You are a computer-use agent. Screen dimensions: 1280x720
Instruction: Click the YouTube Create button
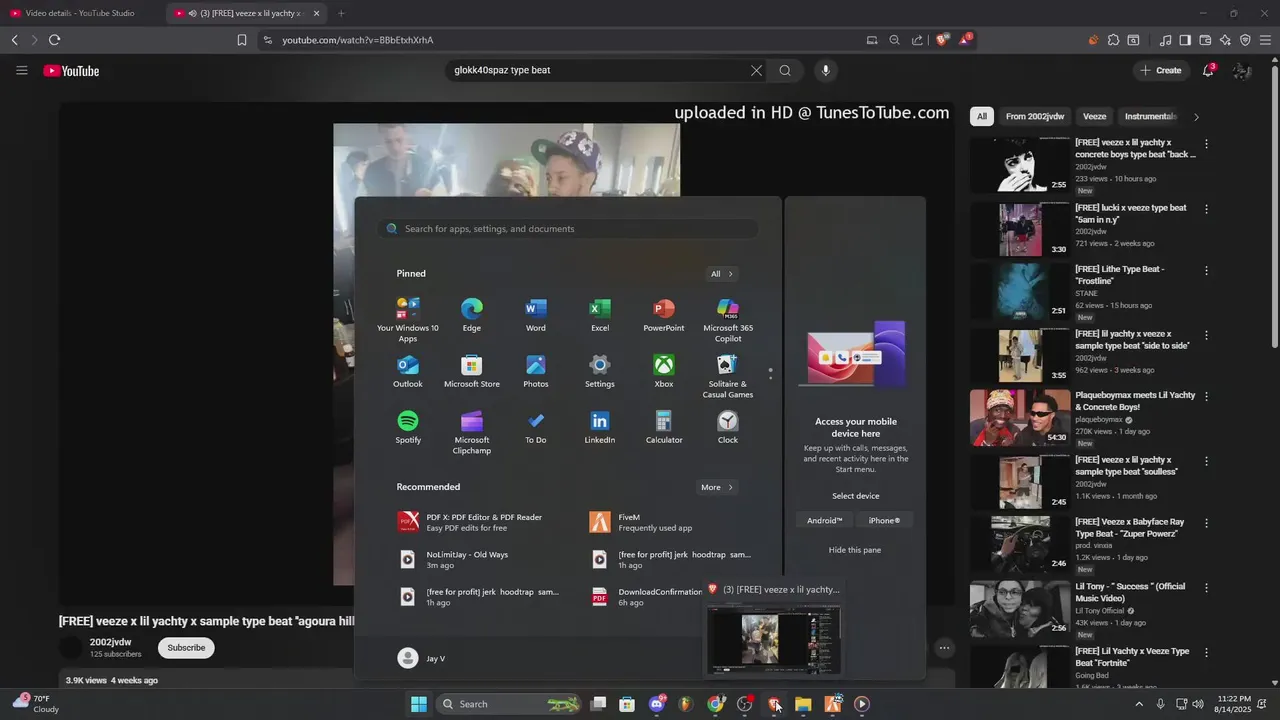(x=1160, y=70)
